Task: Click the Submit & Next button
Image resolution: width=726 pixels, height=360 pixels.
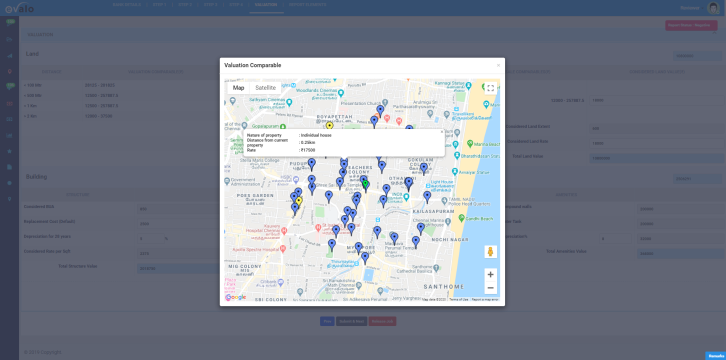Action: [351, 321]
